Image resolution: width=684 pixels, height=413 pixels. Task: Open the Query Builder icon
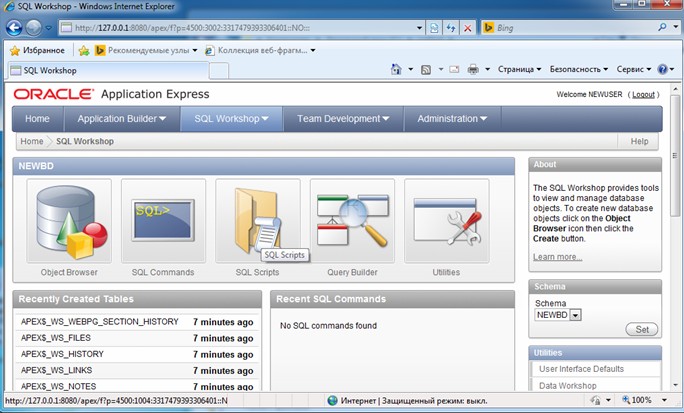[351, 220]
